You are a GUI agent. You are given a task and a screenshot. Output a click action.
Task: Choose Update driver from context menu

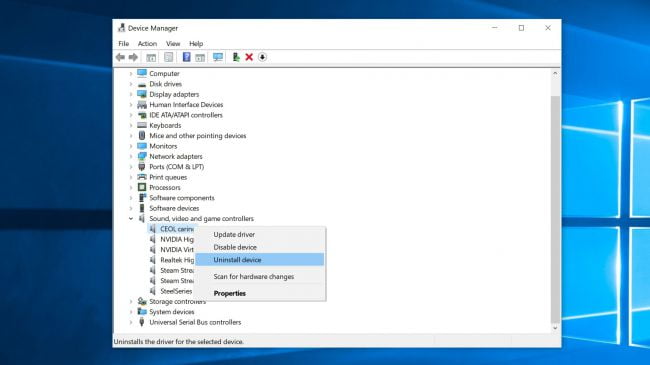[x=260, y=234]
